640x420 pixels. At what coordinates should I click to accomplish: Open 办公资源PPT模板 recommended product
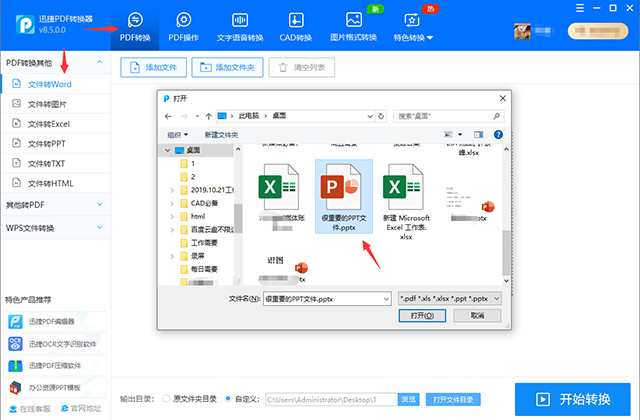[x=56, y=387]
